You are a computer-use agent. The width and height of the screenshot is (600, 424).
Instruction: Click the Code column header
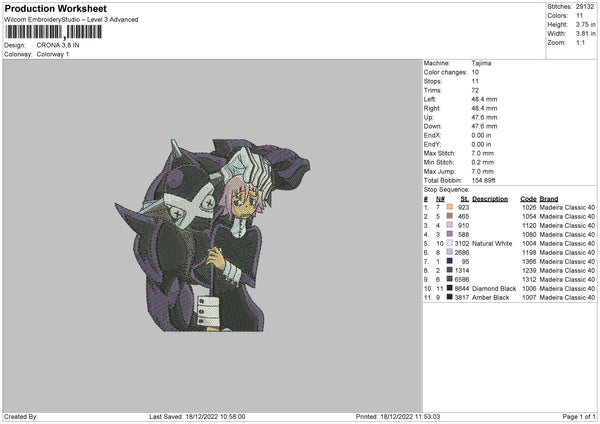pyautogui.click(x=528, y=199)
